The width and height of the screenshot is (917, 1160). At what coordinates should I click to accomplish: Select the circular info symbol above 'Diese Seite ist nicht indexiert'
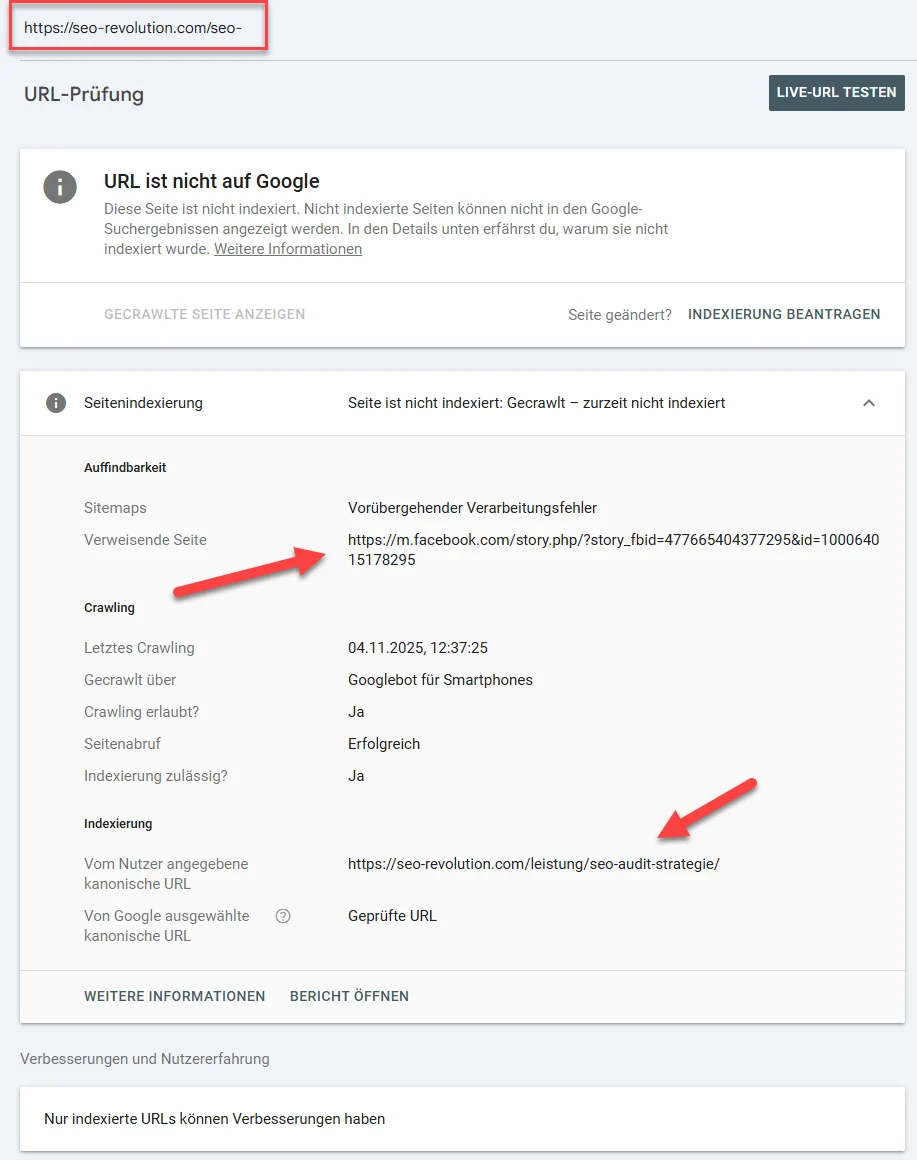tap(60, 187)
